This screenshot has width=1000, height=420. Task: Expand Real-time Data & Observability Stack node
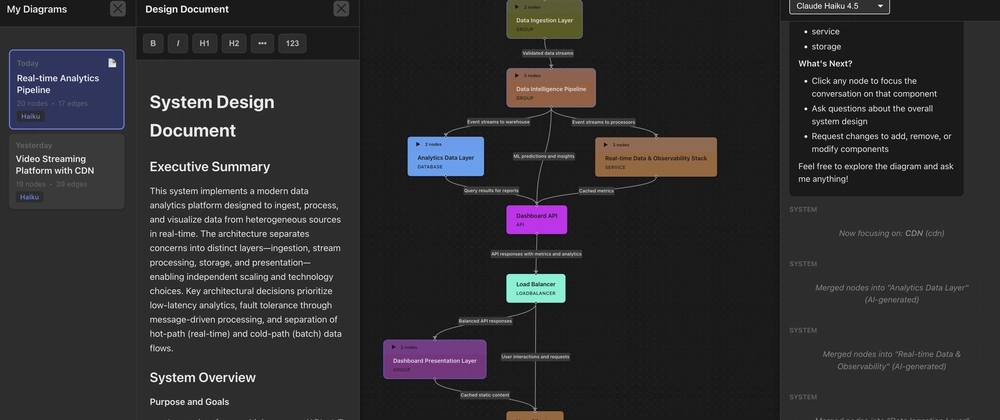[x=605, y=145]
